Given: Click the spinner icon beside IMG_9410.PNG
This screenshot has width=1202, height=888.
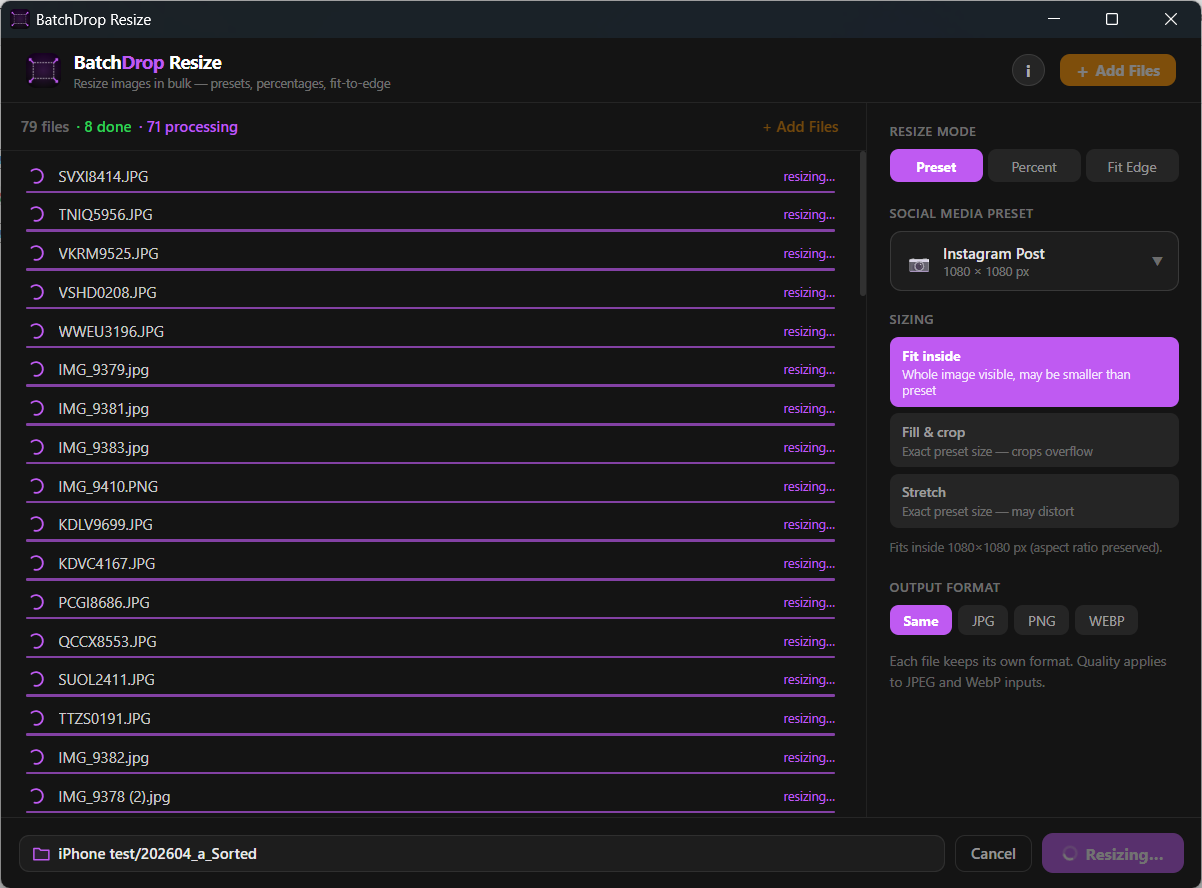Looking at the screenshot, I should point(37,486).
